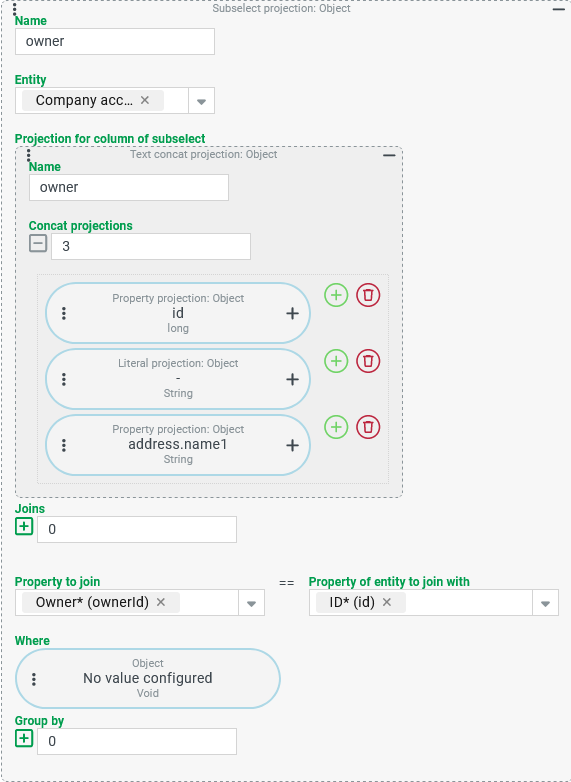
Task: Expand the address.name1 projection details
Action: (292, 445)
